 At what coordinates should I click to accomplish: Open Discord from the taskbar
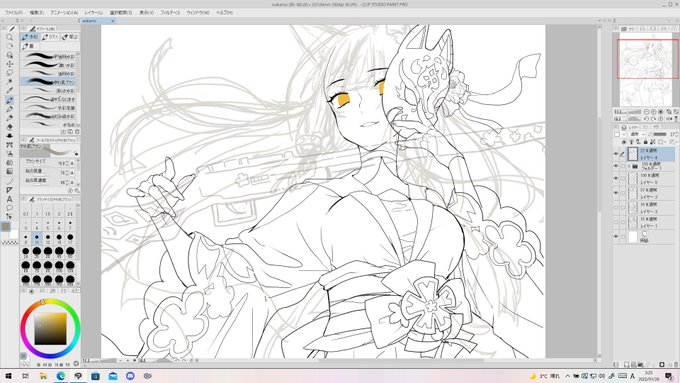(130, 376)
